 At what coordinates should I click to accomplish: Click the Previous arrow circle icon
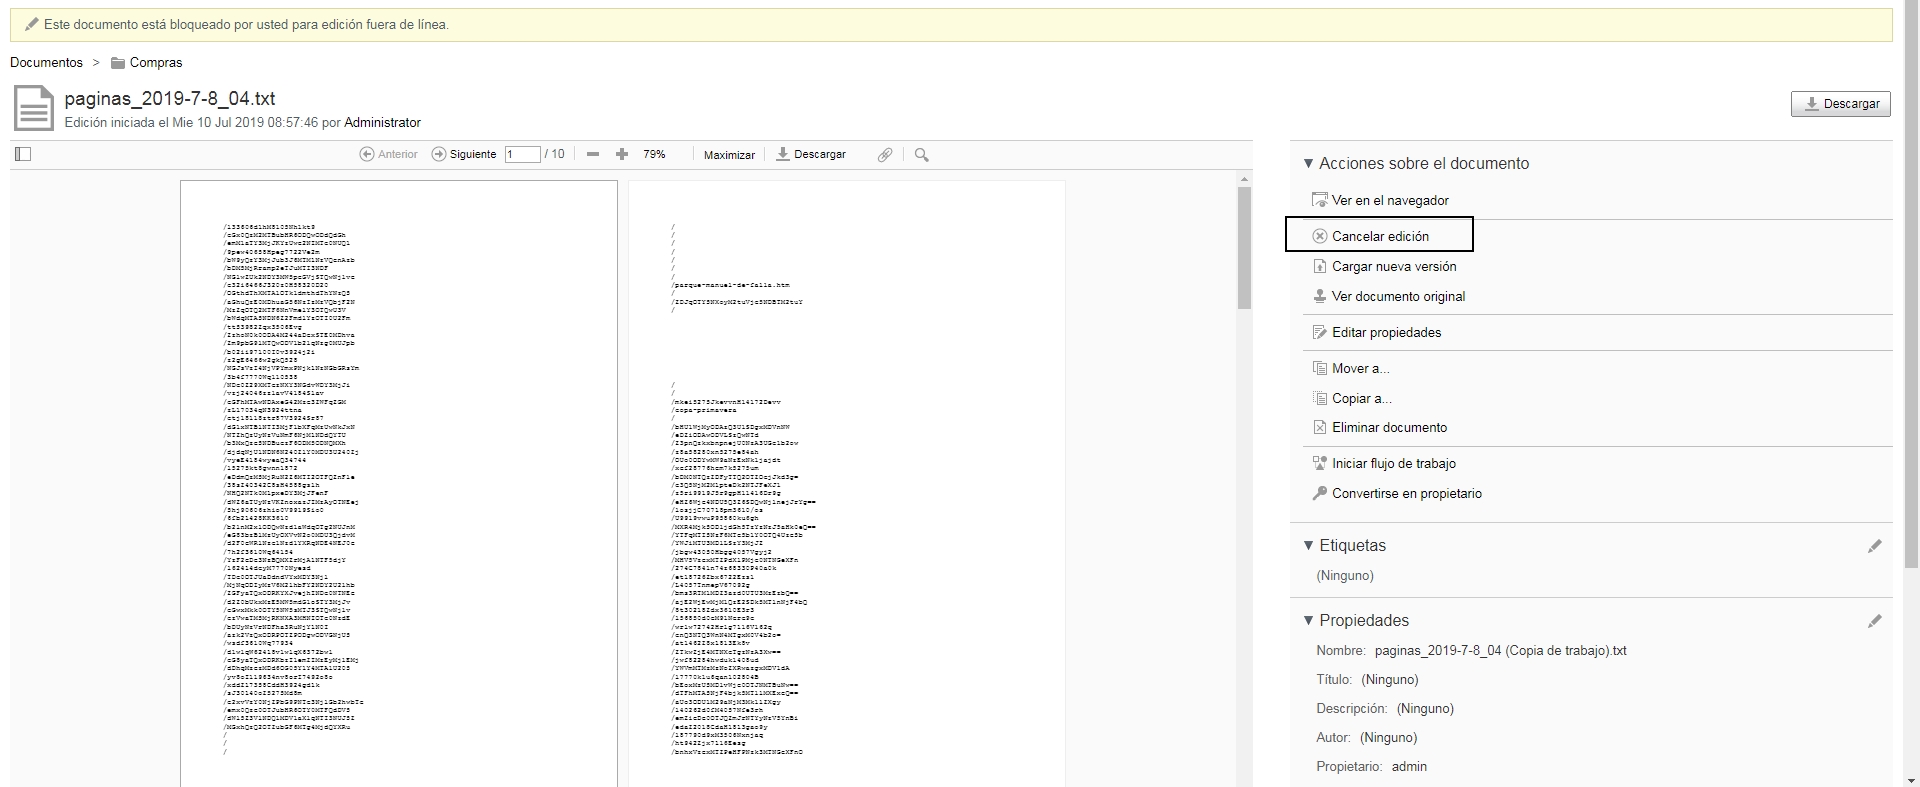click(367, 154)
